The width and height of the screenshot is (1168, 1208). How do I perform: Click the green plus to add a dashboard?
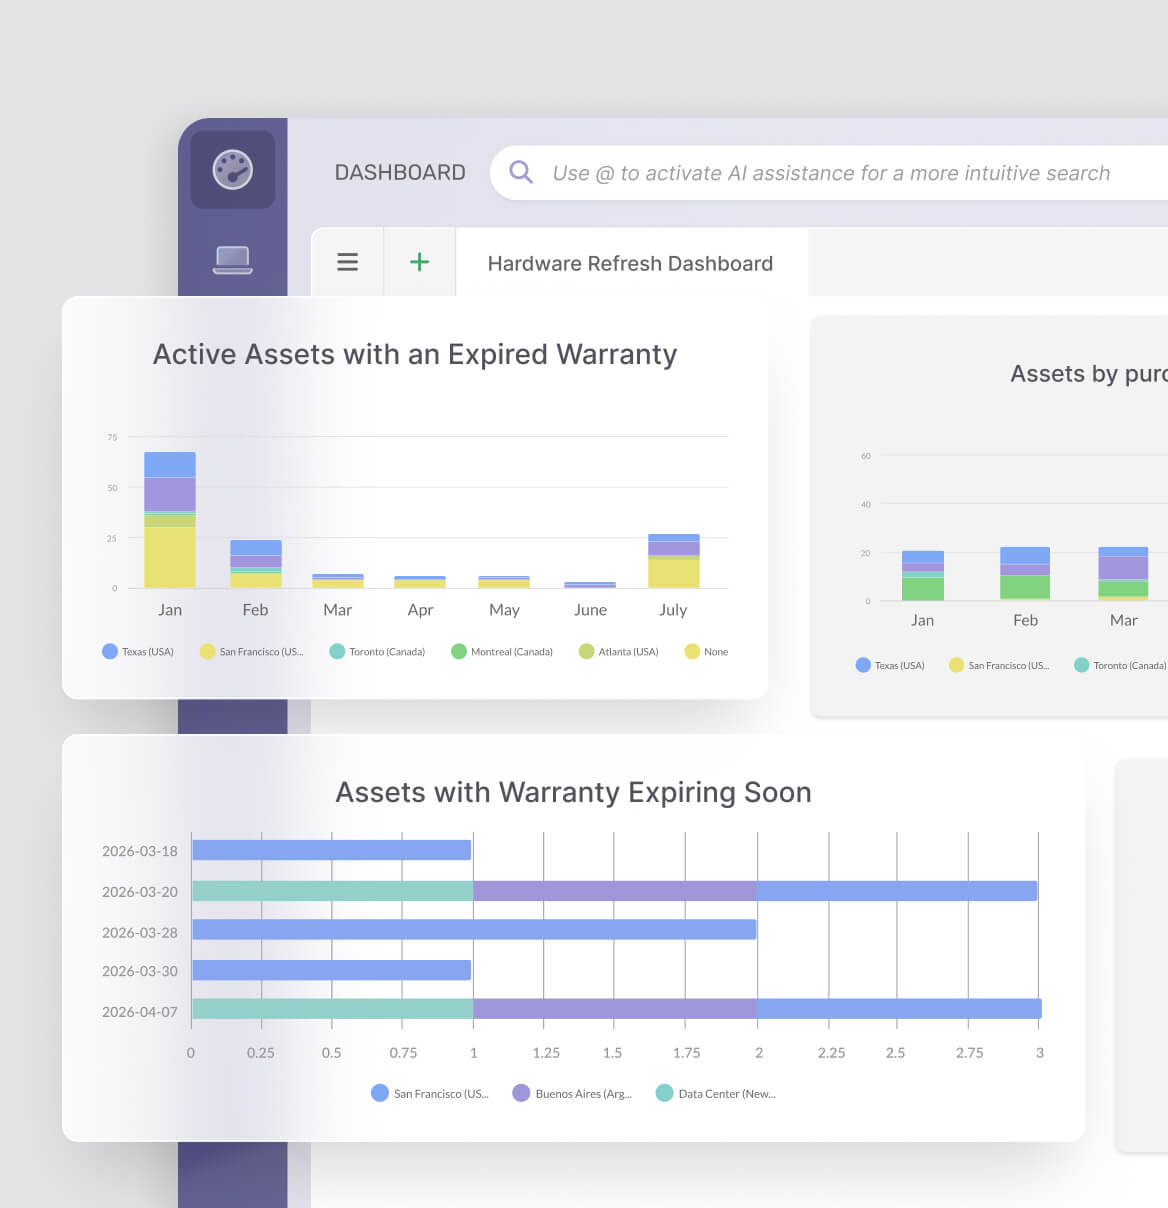pyautogui.click(x=419, y=261)
